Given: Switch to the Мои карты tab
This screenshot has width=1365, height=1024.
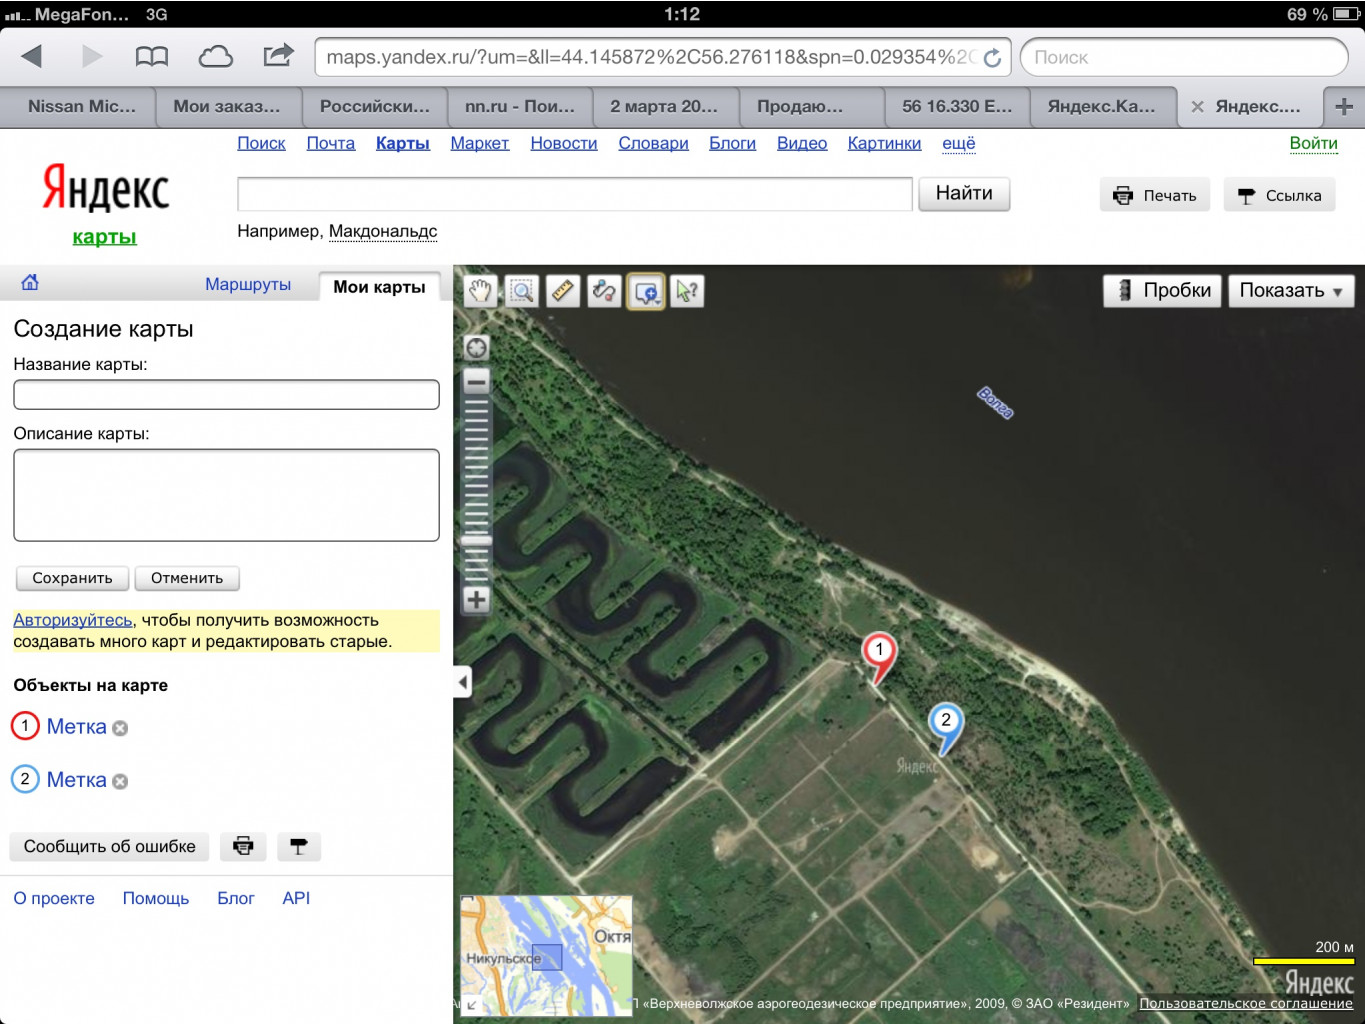Looking at the screenshot, I should coord(379,287).
